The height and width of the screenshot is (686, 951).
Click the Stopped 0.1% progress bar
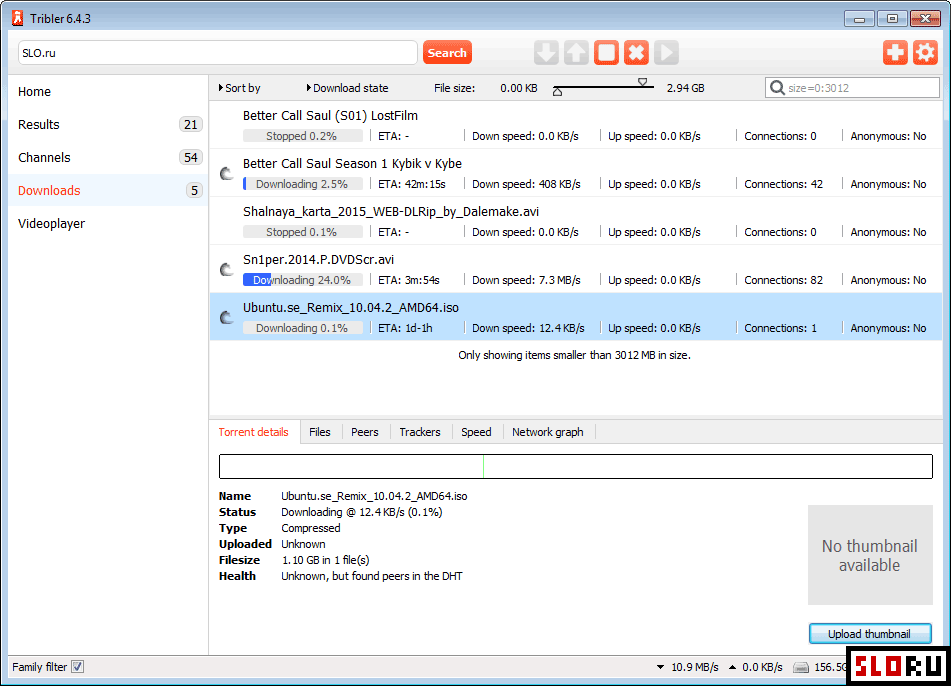tap(303, 232)
